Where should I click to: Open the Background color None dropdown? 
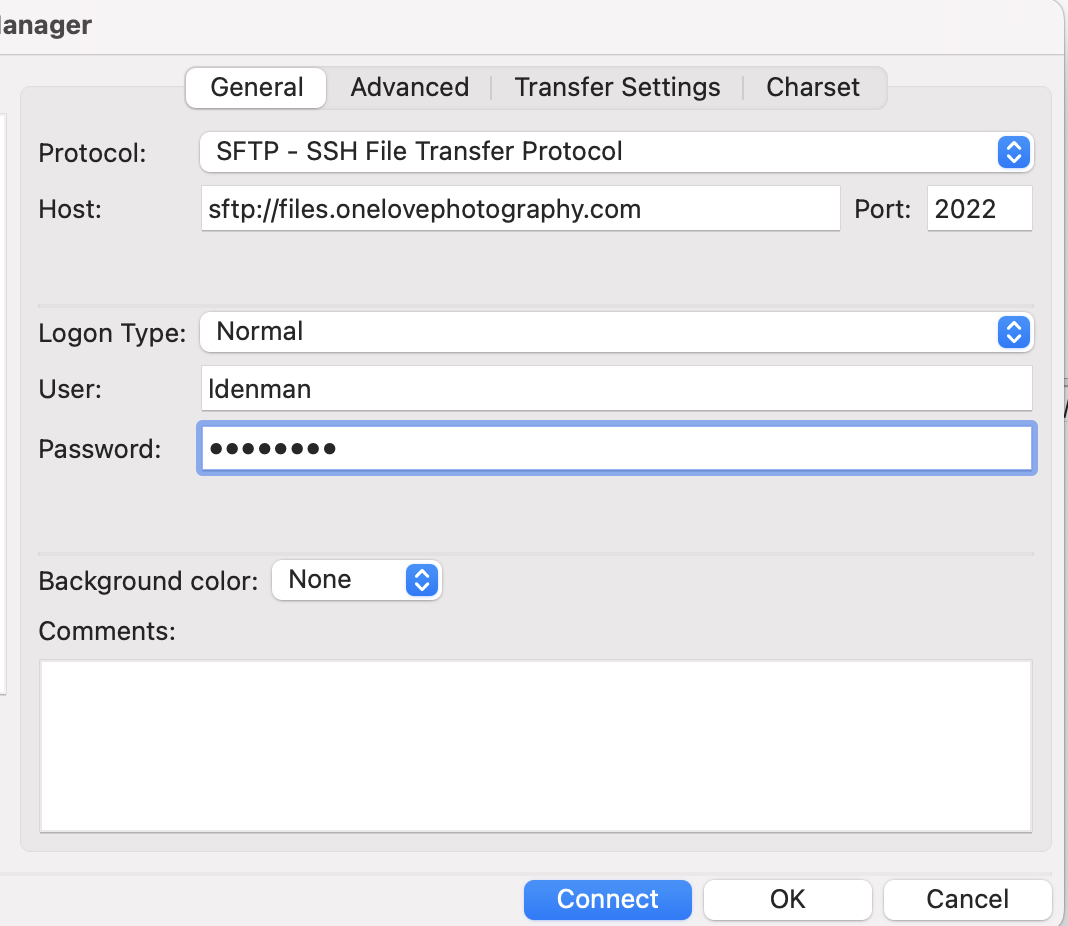pos(340,580)
